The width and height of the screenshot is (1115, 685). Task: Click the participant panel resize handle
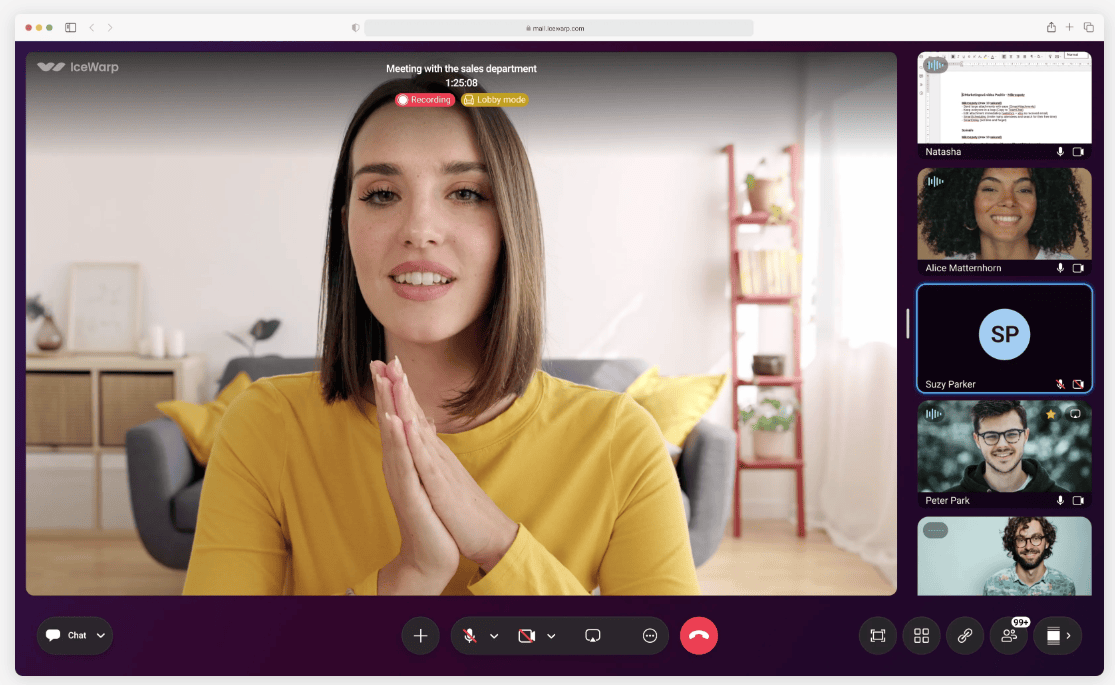click(x=907, y=323)
